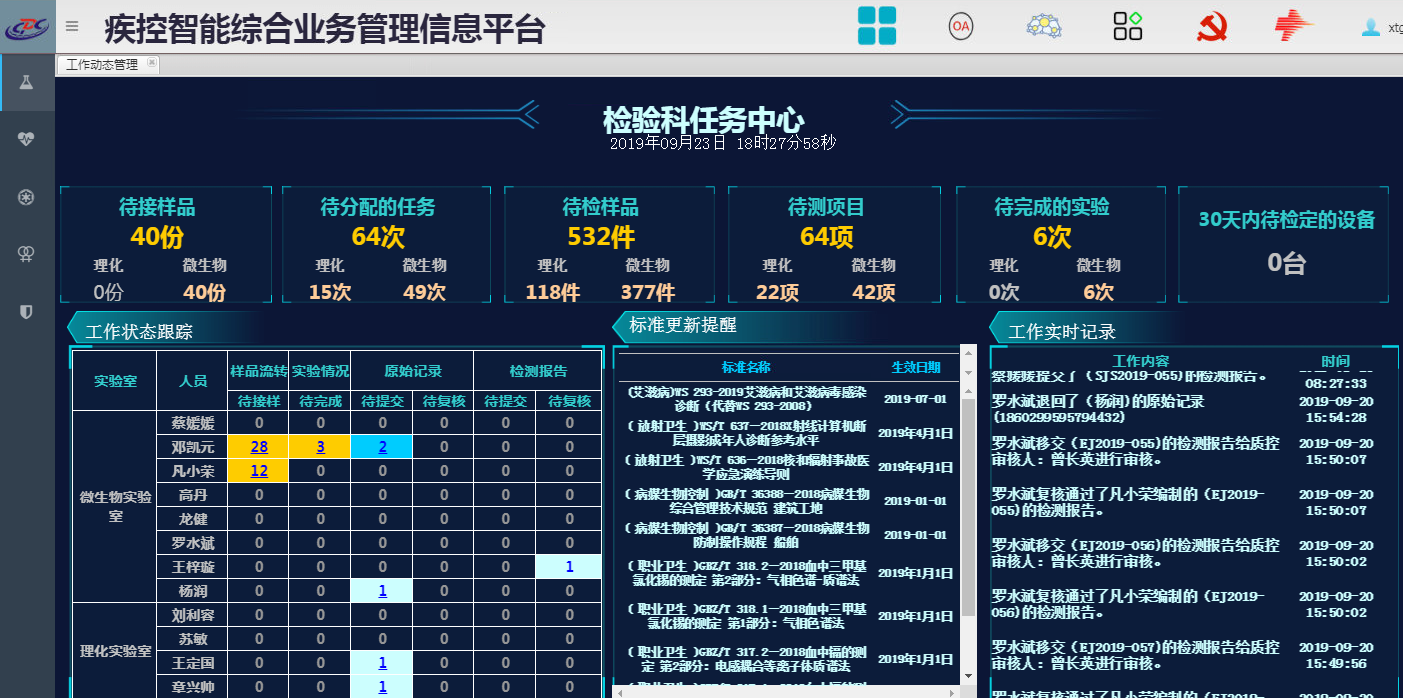Click the red striped cross icon
The width and height of the screenshot is (1403, 698).
coord(1294,26)
